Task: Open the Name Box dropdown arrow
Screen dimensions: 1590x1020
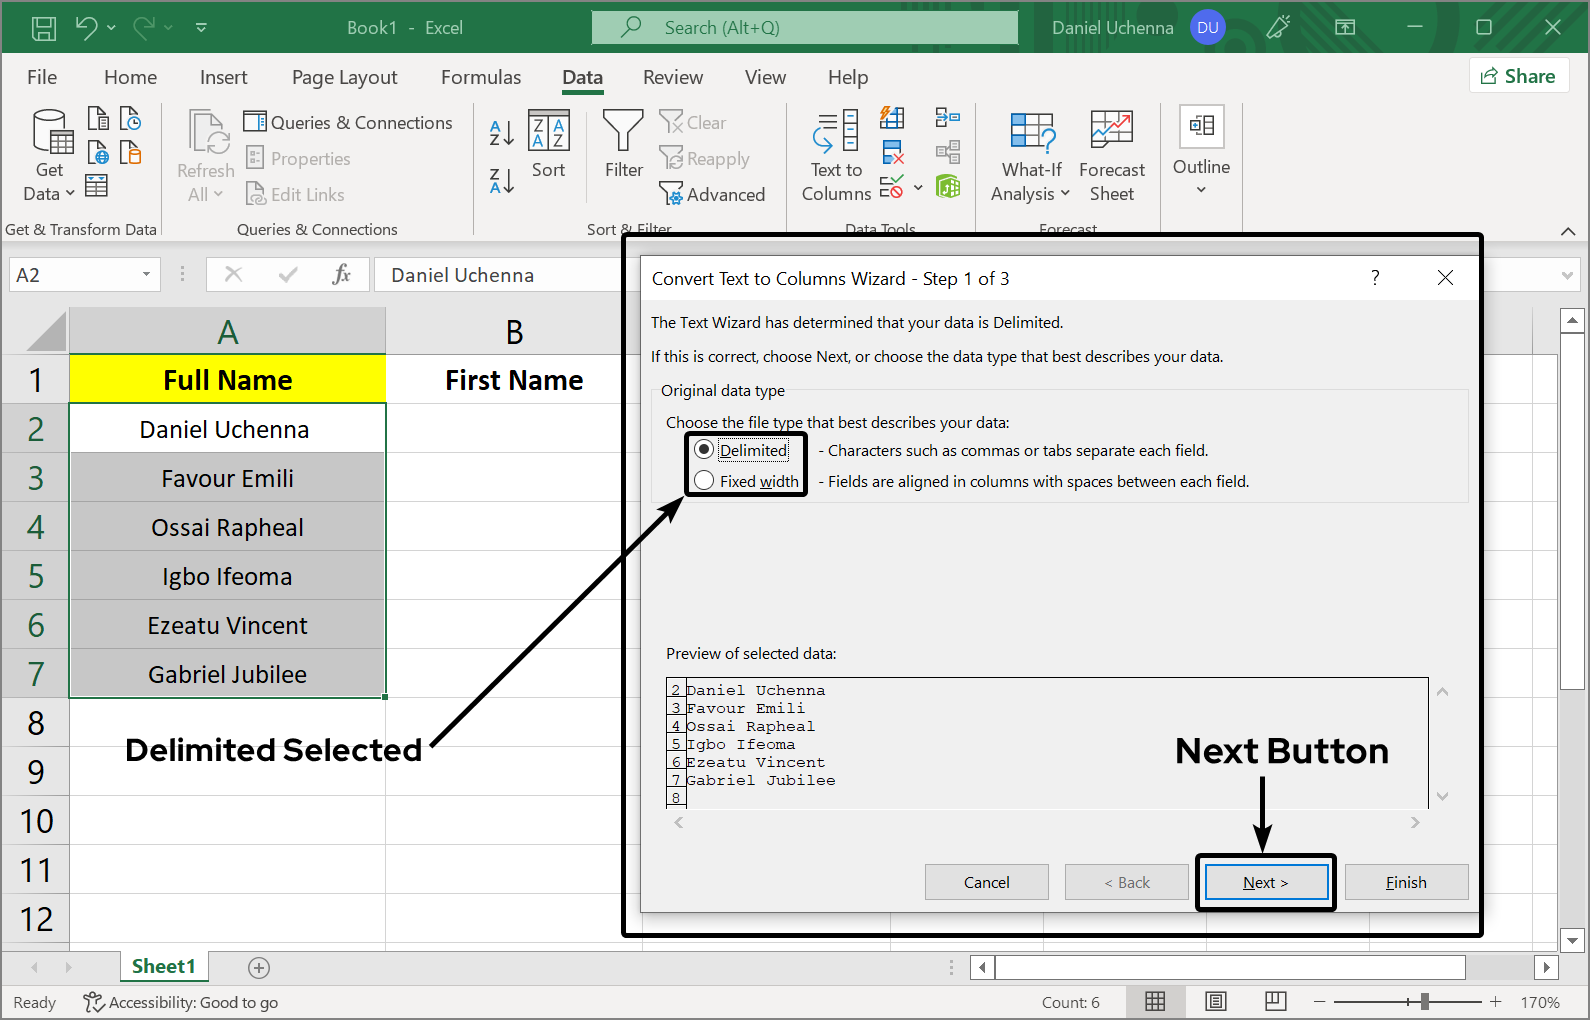Action: point(146,275)
